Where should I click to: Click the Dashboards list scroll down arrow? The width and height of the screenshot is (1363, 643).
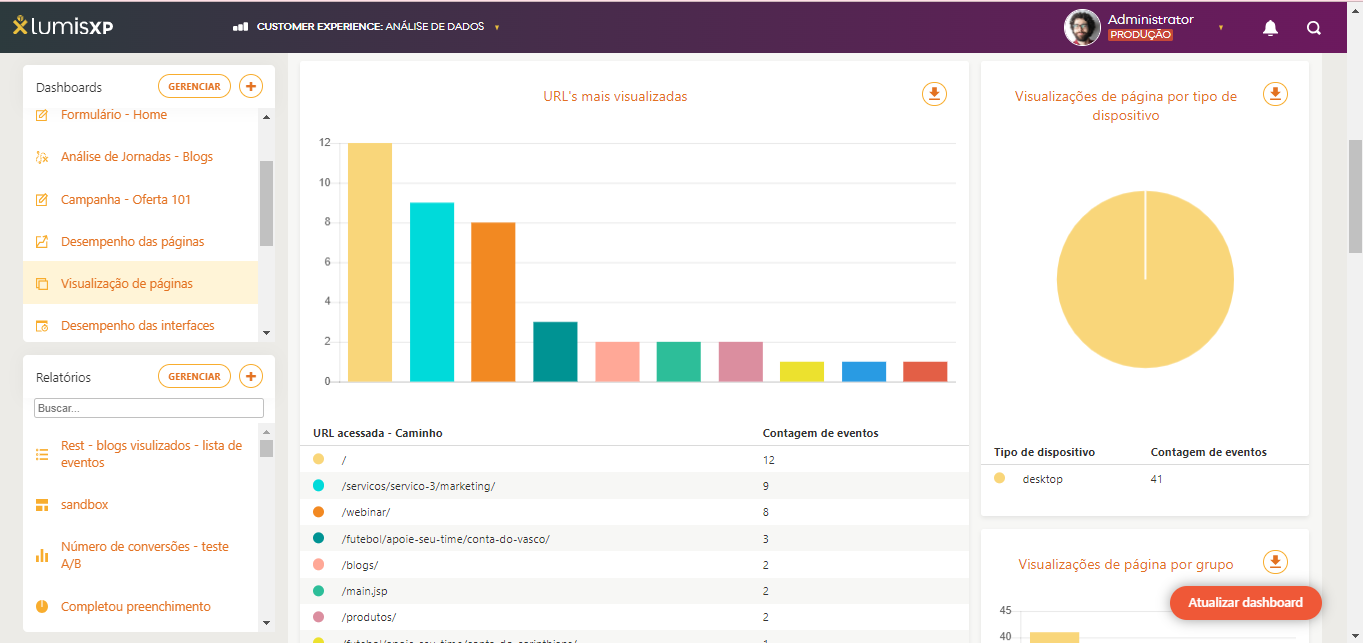[266, 333]
